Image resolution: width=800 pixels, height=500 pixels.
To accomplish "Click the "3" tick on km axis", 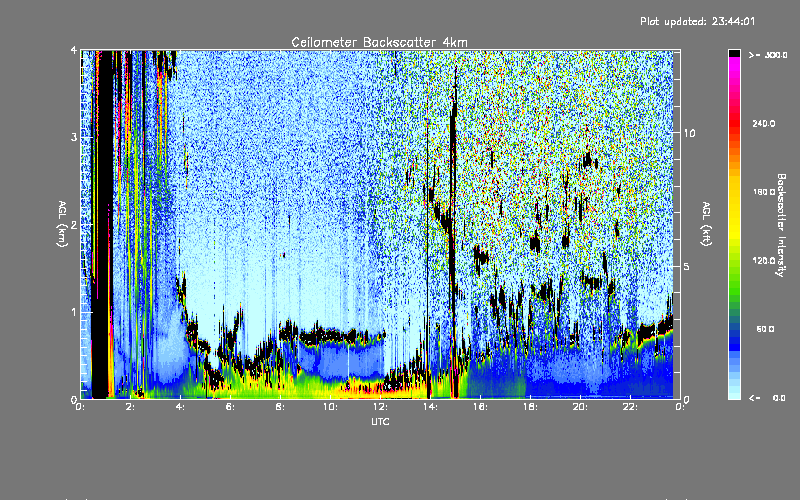I will [x=74, y=137].
